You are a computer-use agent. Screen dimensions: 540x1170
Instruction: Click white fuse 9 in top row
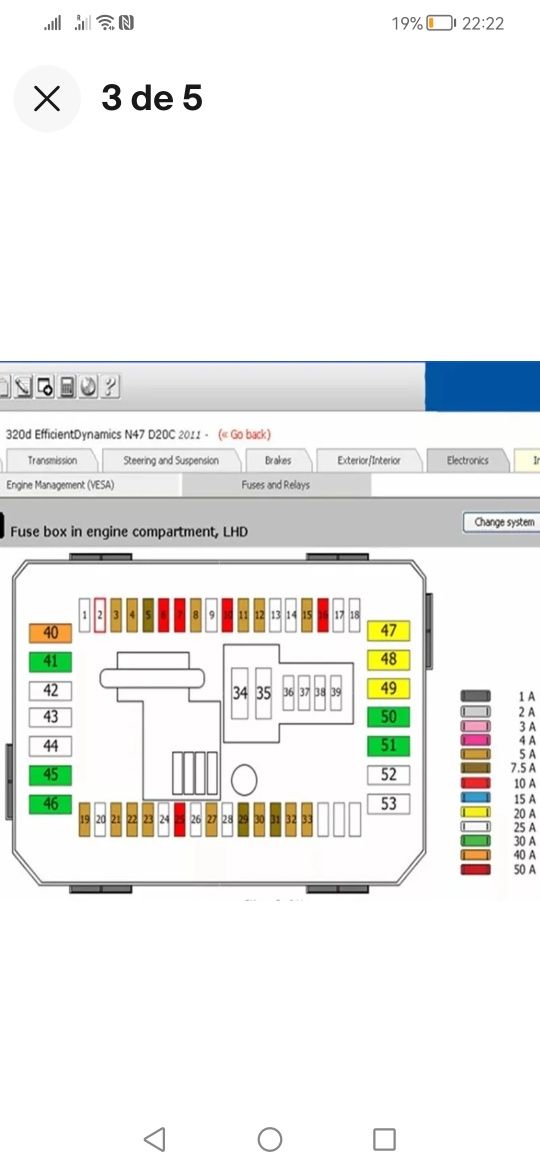click(211, 615)
